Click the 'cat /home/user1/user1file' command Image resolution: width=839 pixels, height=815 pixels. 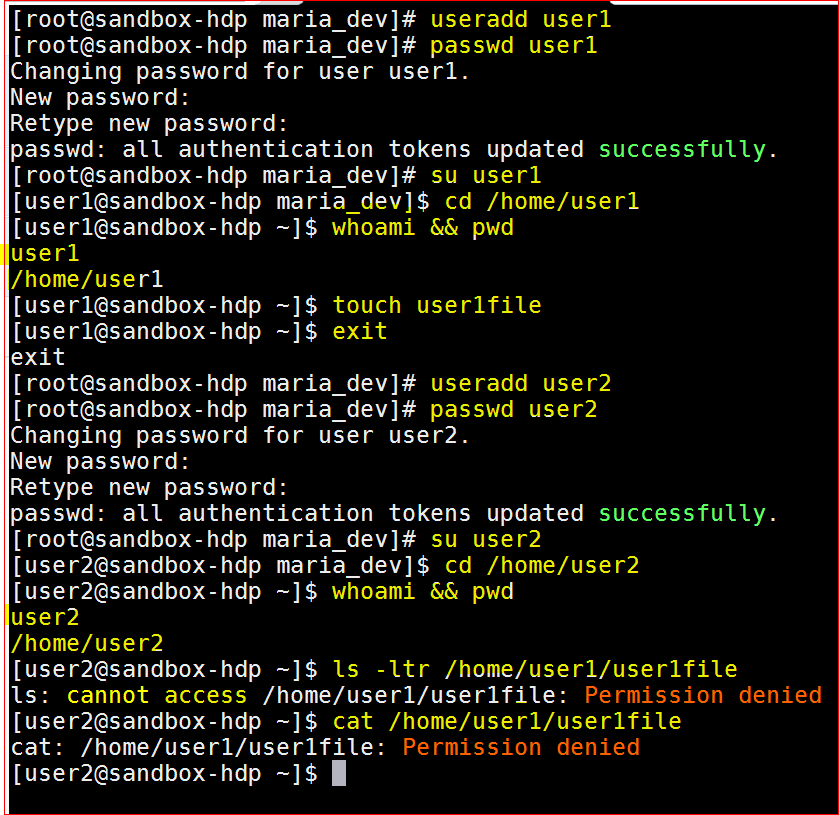[507, 722]
